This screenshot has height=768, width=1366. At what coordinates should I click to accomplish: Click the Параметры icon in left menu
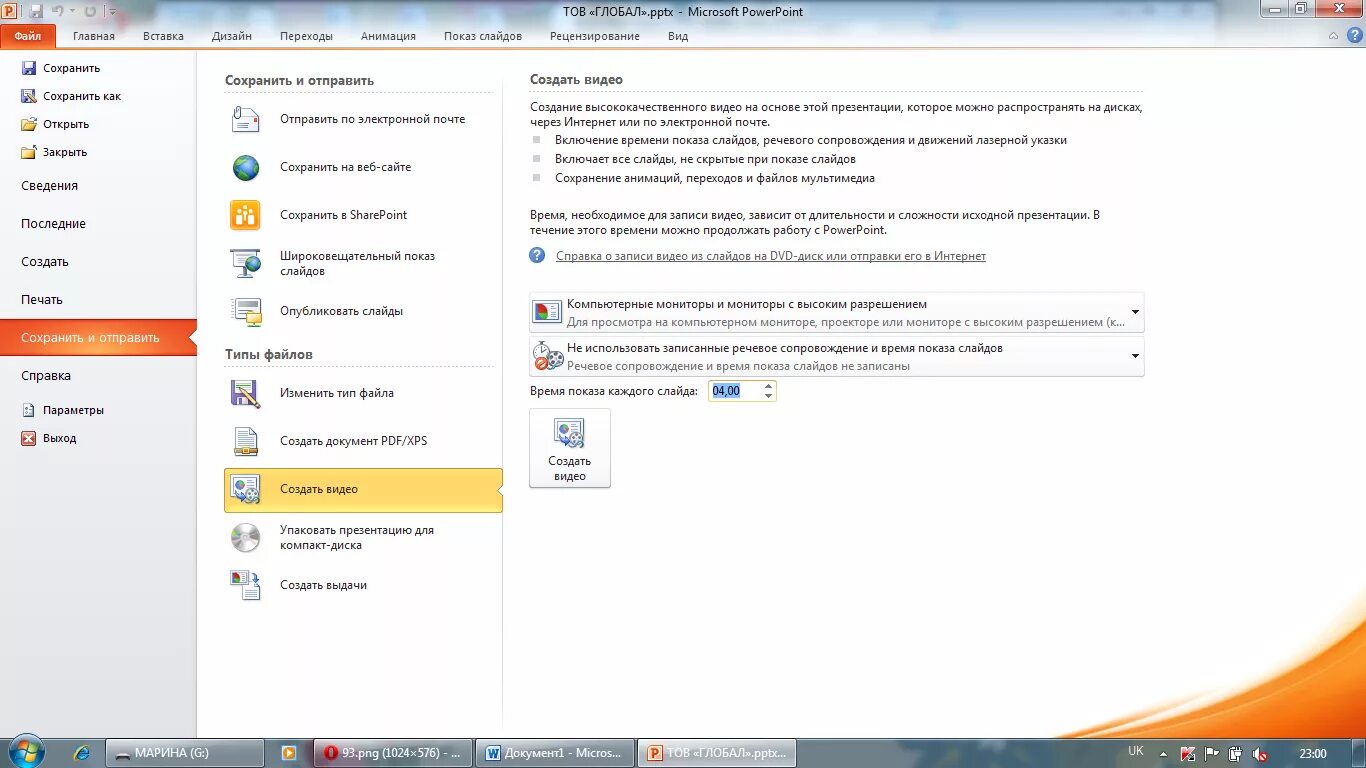point(29,410)
